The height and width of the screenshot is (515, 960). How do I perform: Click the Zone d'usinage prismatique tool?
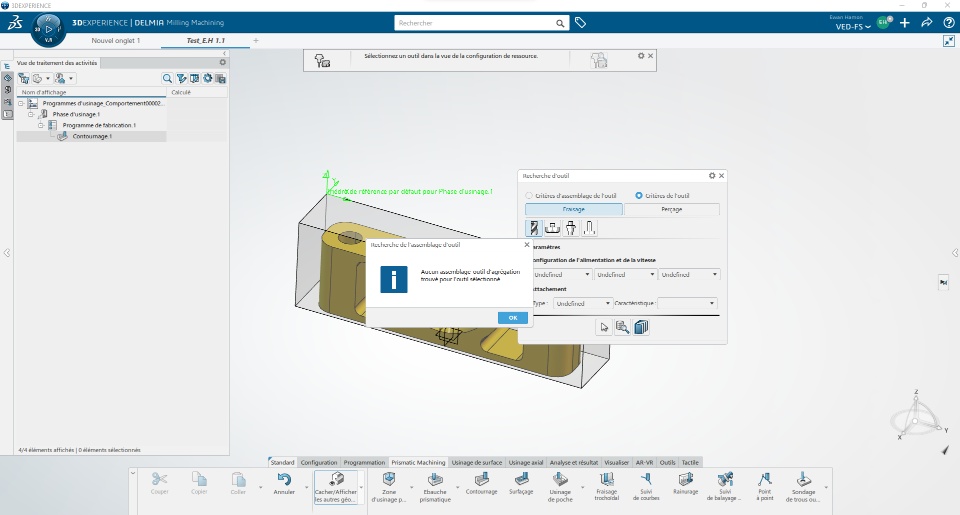(x=389, y=487)
